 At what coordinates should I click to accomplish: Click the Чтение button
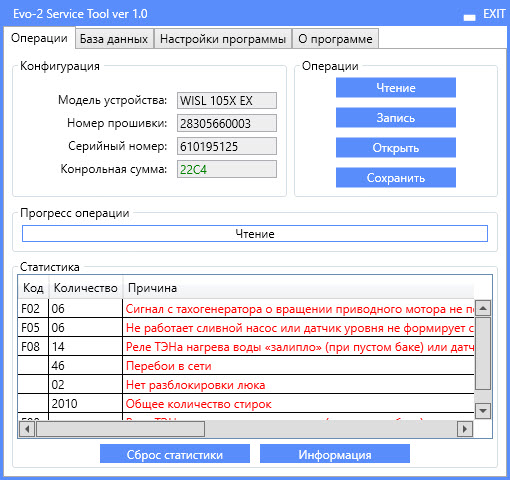pyautogui.click(x=396, y=88)
